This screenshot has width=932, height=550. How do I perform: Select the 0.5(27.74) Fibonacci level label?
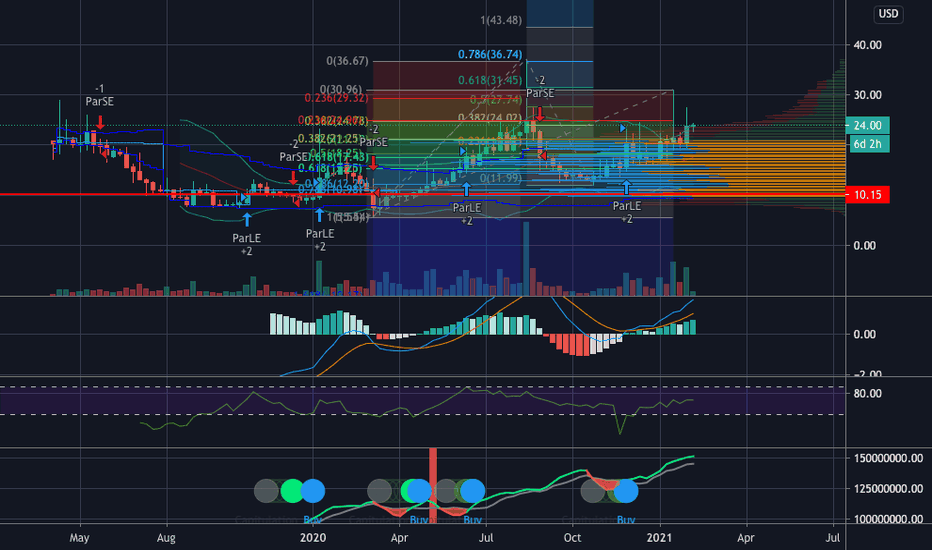(496, 100)
